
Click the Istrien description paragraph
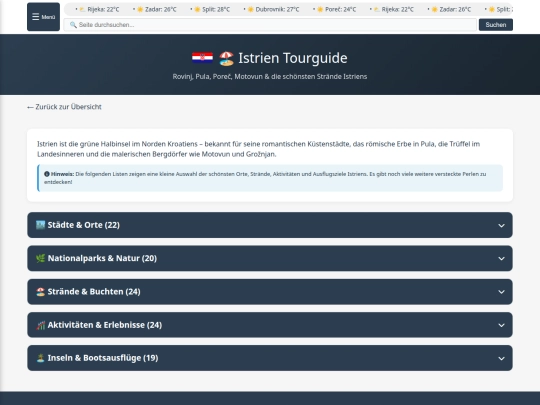point(259,149)
